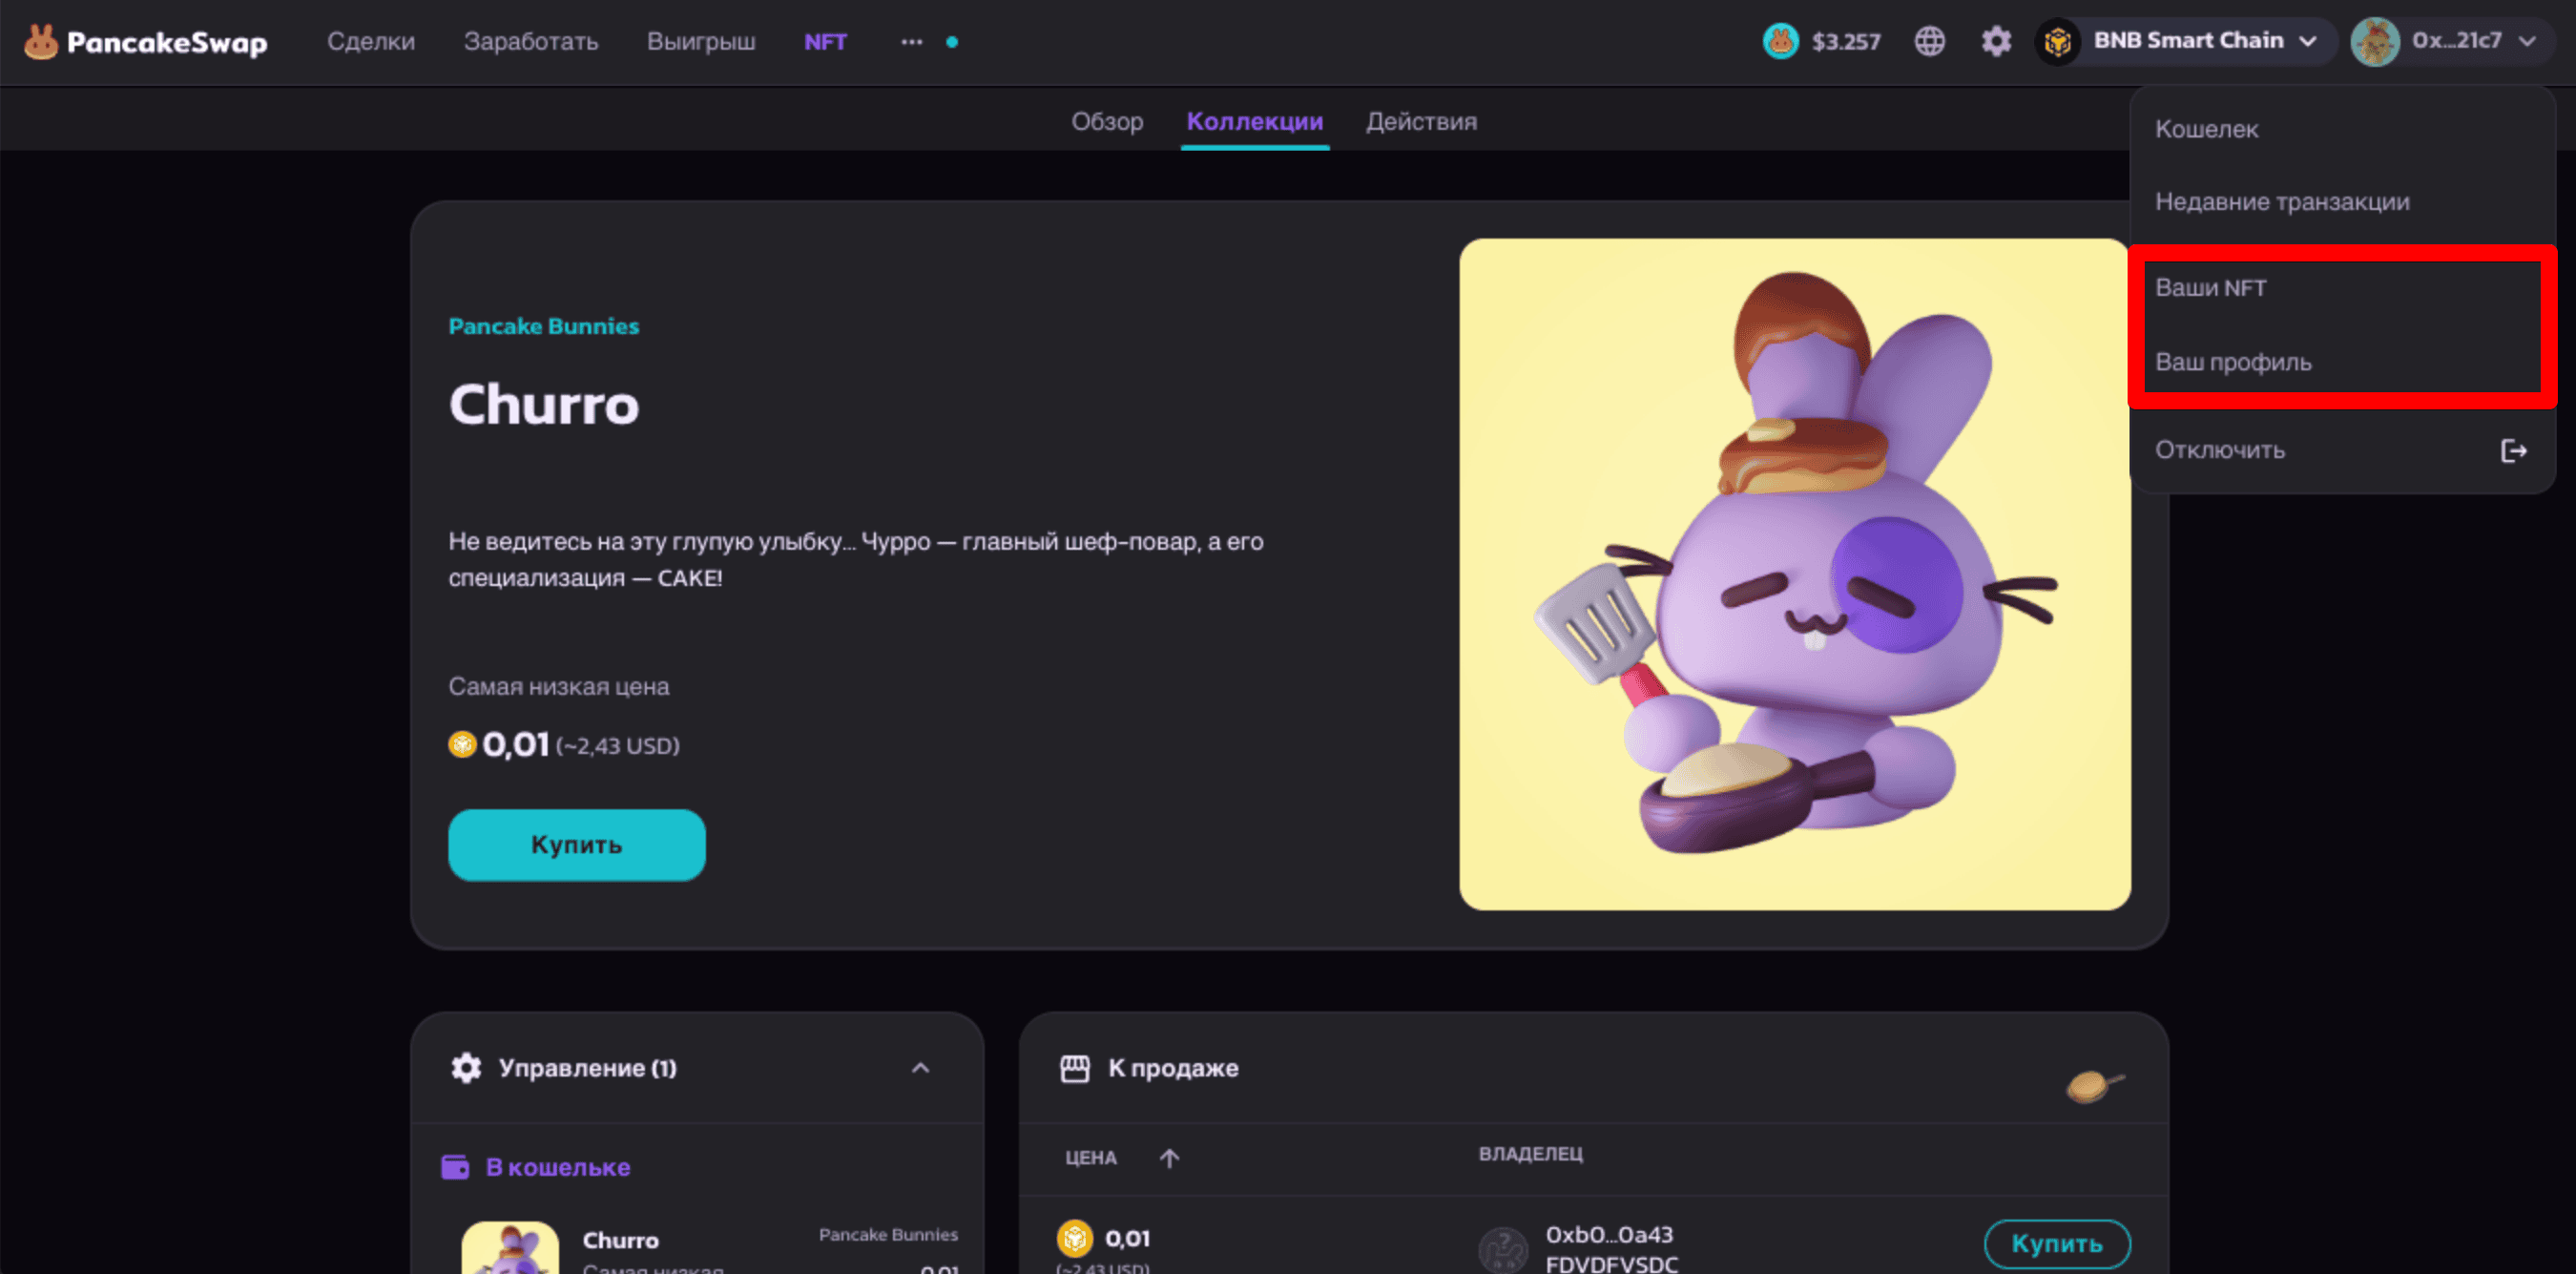Click the gear icon in Управление panel
The image size is (2576, 1274).
click(466, 1068)
